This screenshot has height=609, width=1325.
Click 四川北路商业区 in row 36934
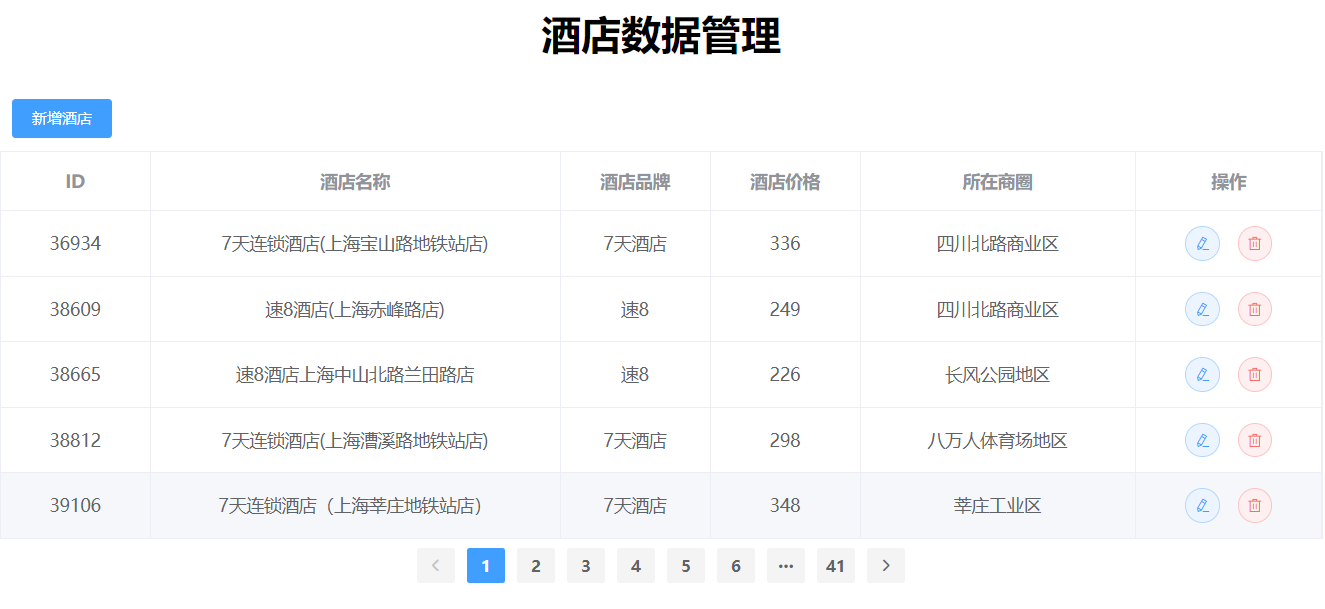tap(998, 244)
